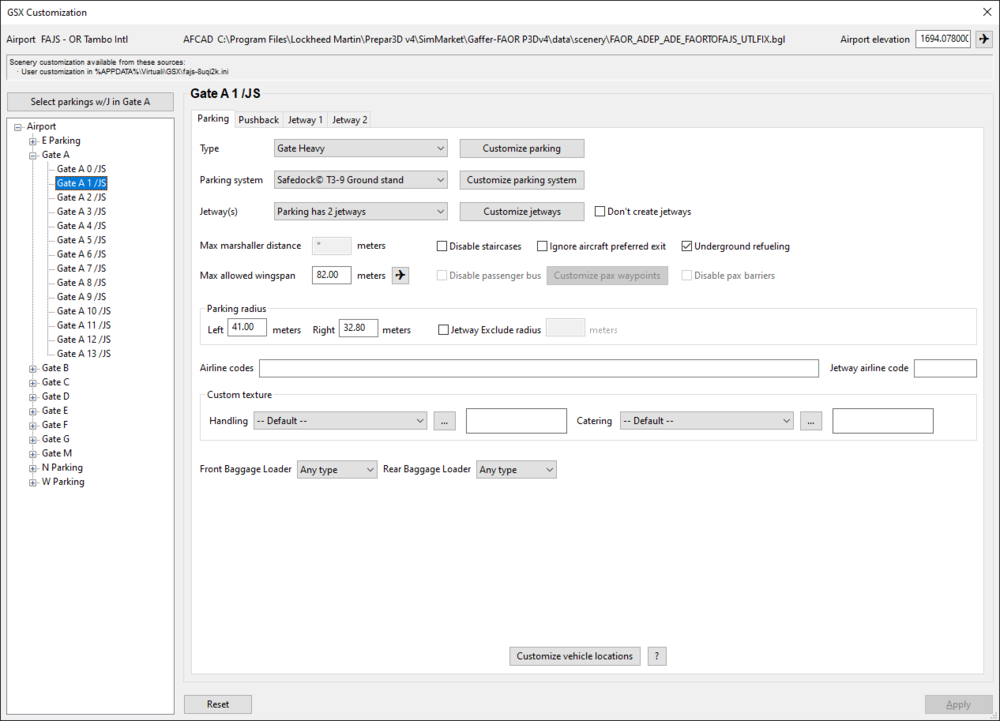Enable the Disable staircases checkbox

(x=443, y=246)
